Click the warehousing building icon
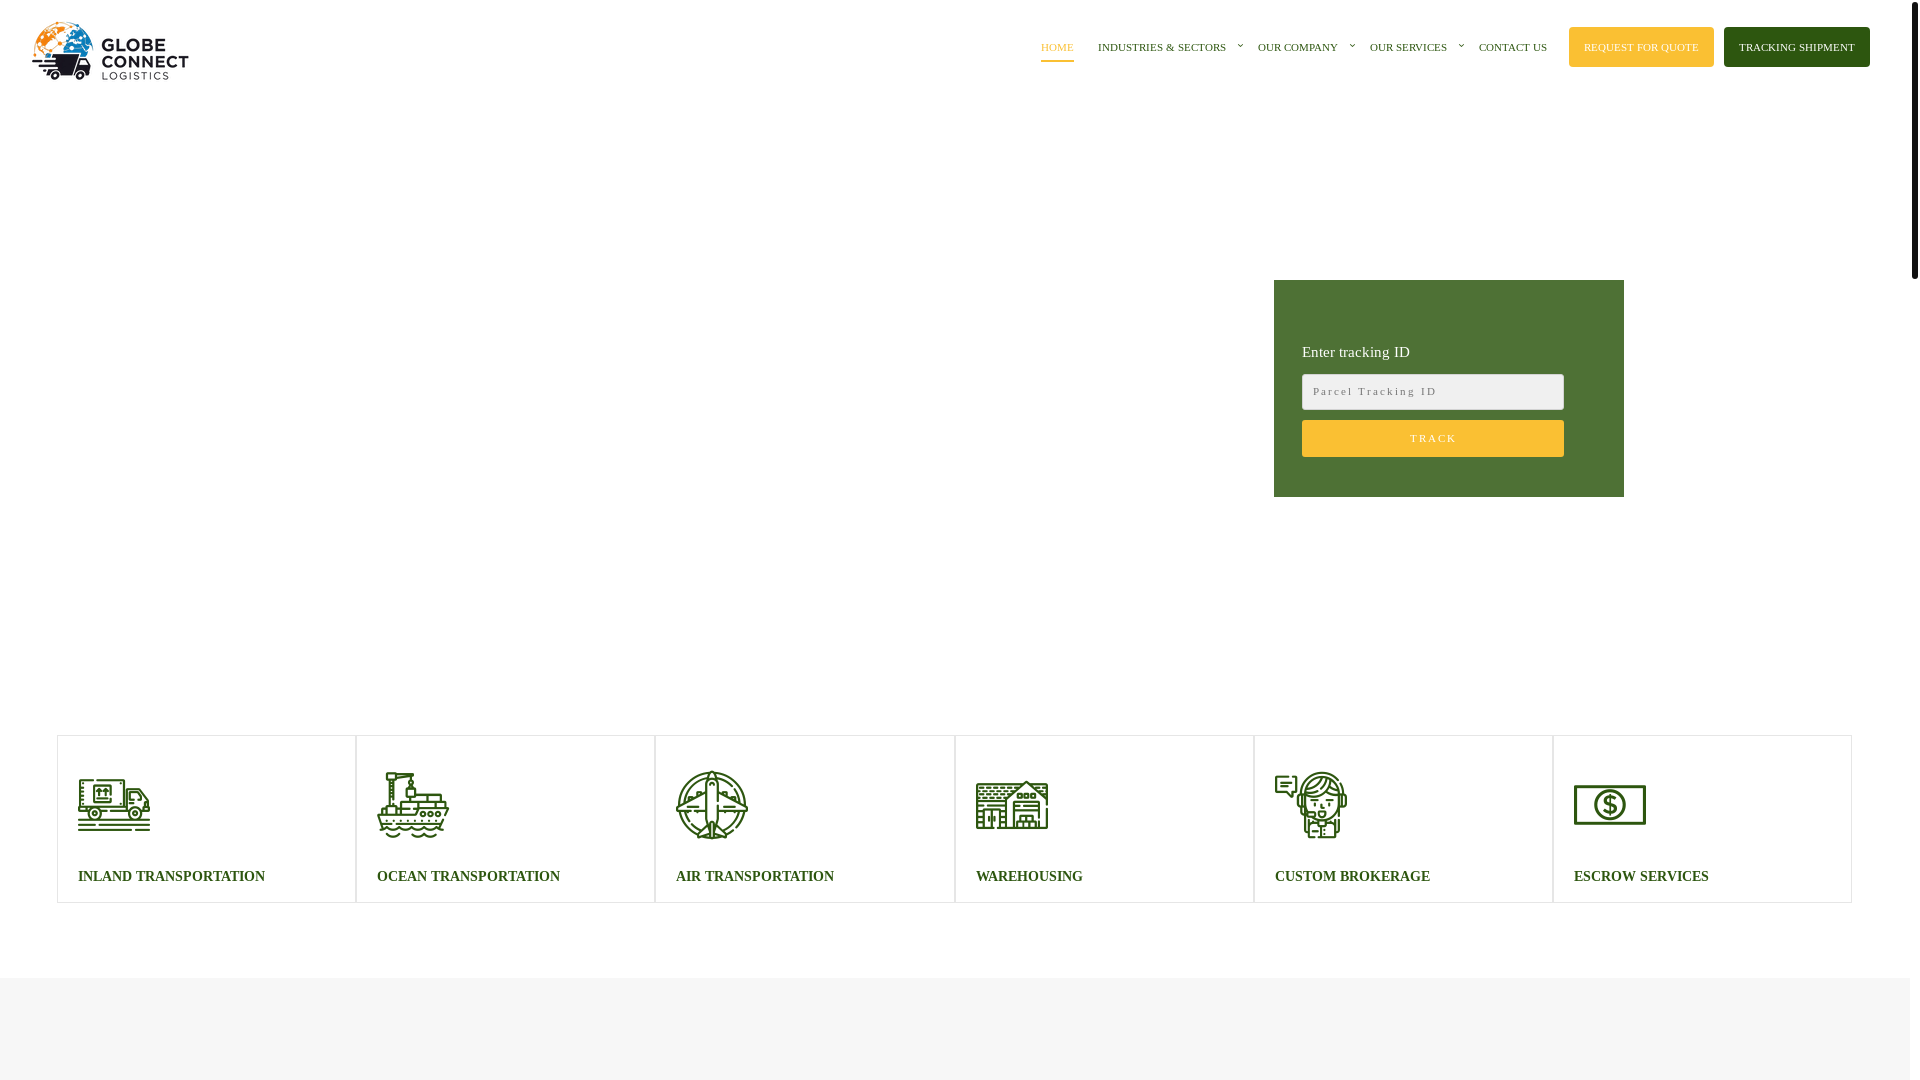Viewport: 1920px width, 1080px height. pyautogui.click(x=1012, y=805)
